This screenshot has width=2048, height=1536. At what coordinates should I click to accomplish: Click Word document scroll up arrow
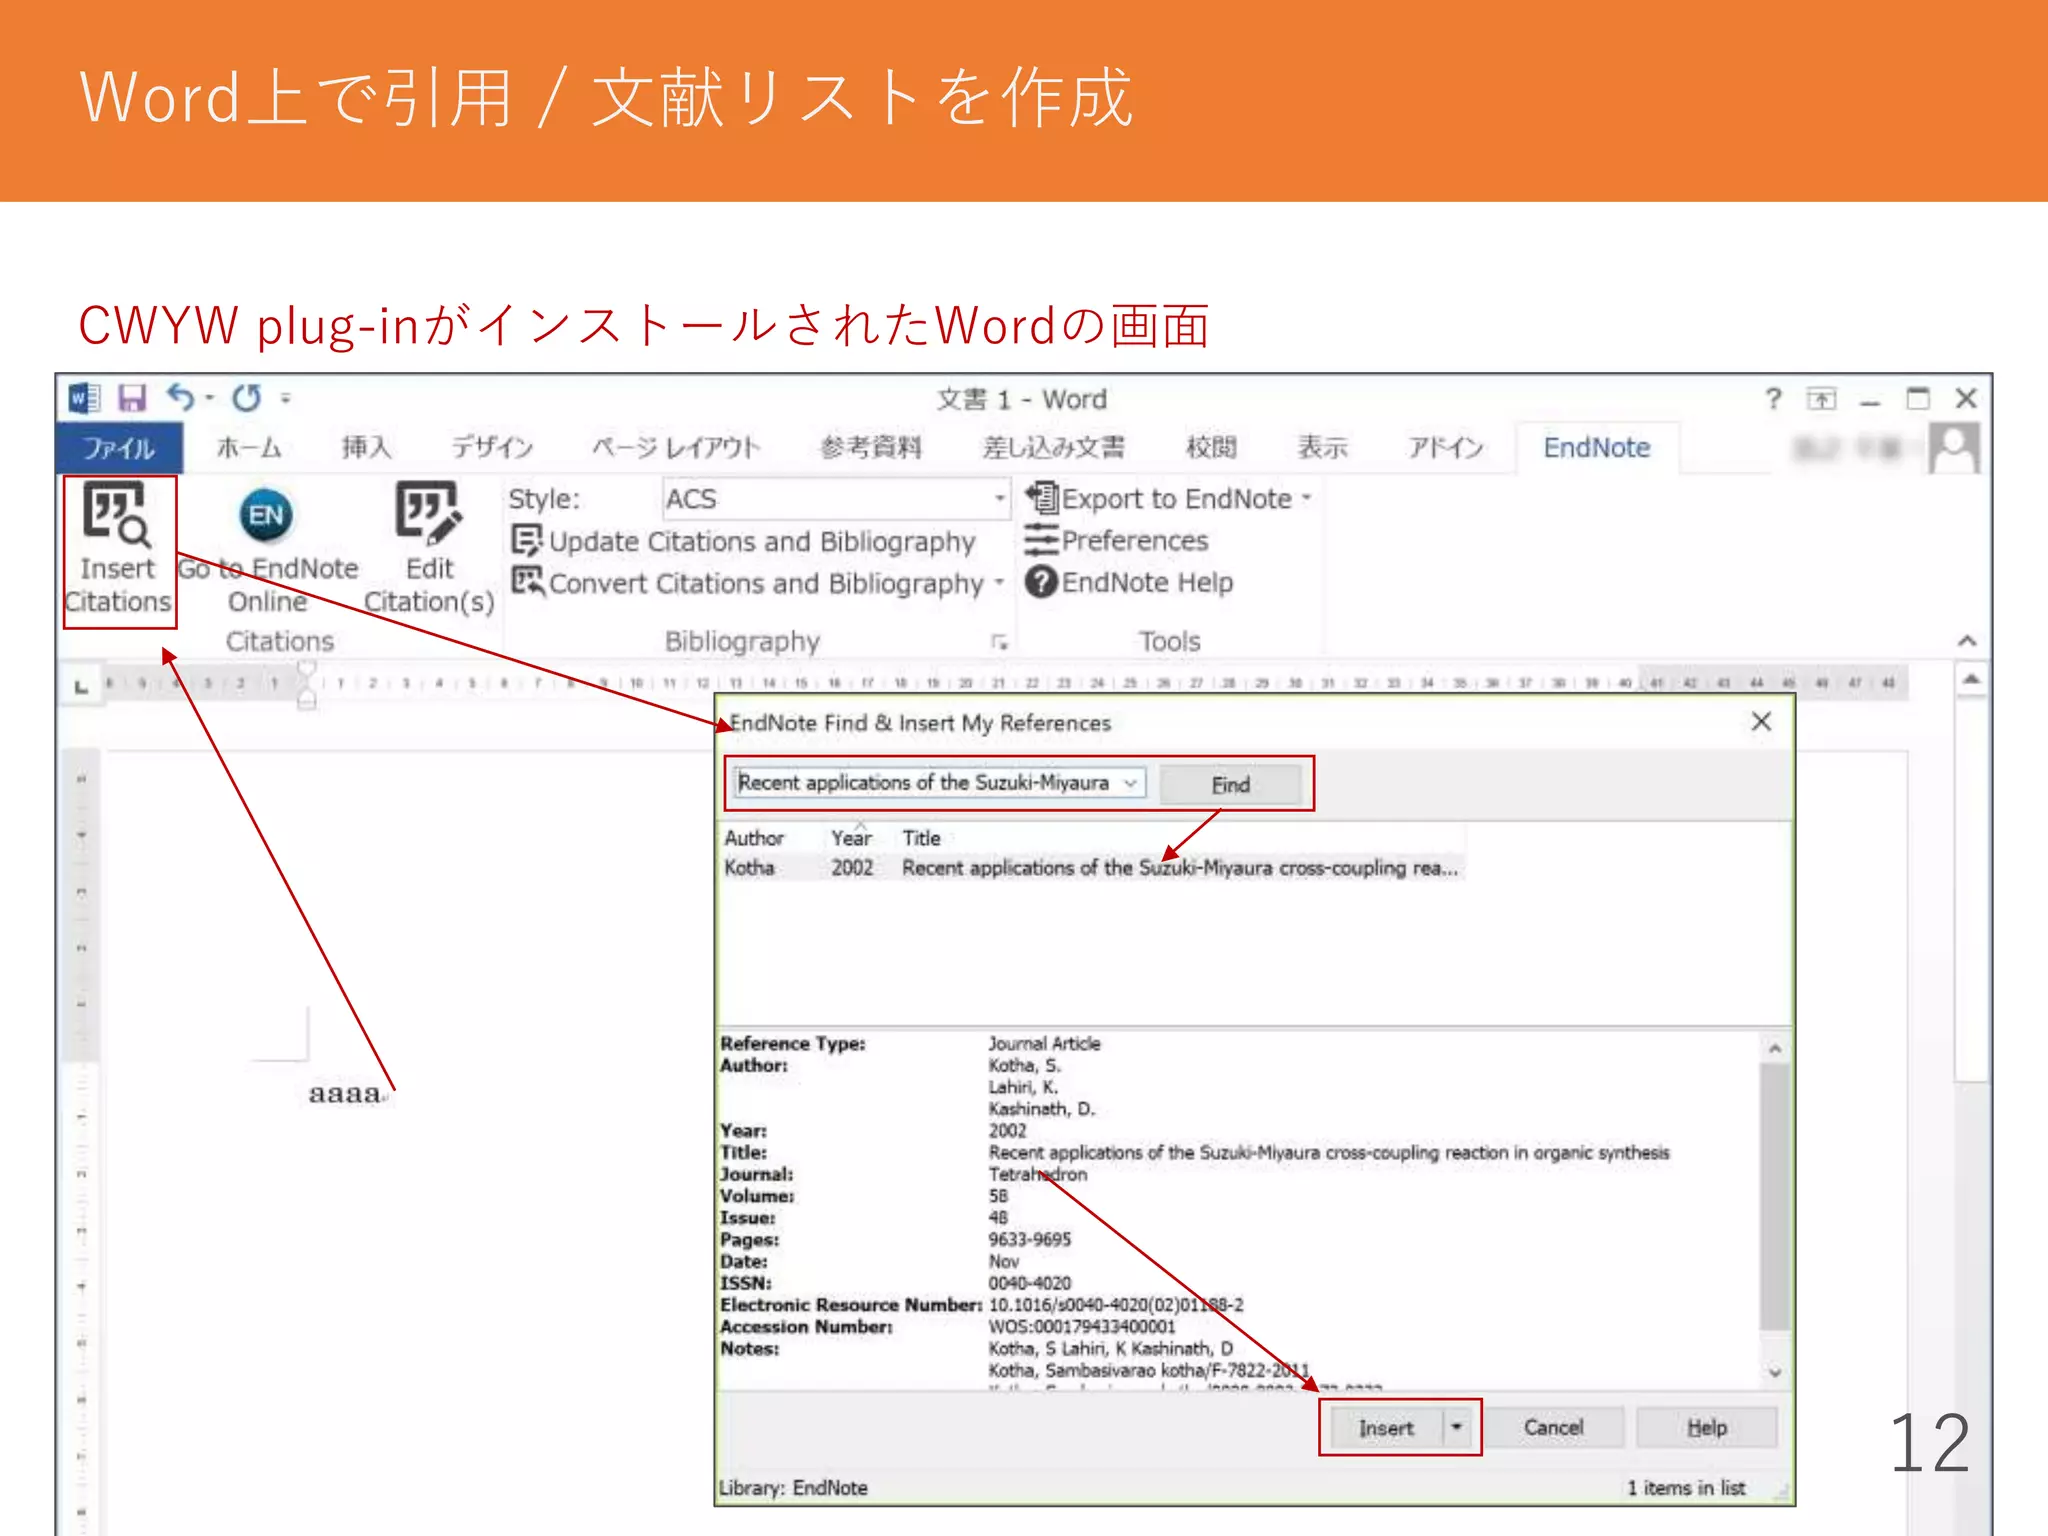[x=1971, y=679]
